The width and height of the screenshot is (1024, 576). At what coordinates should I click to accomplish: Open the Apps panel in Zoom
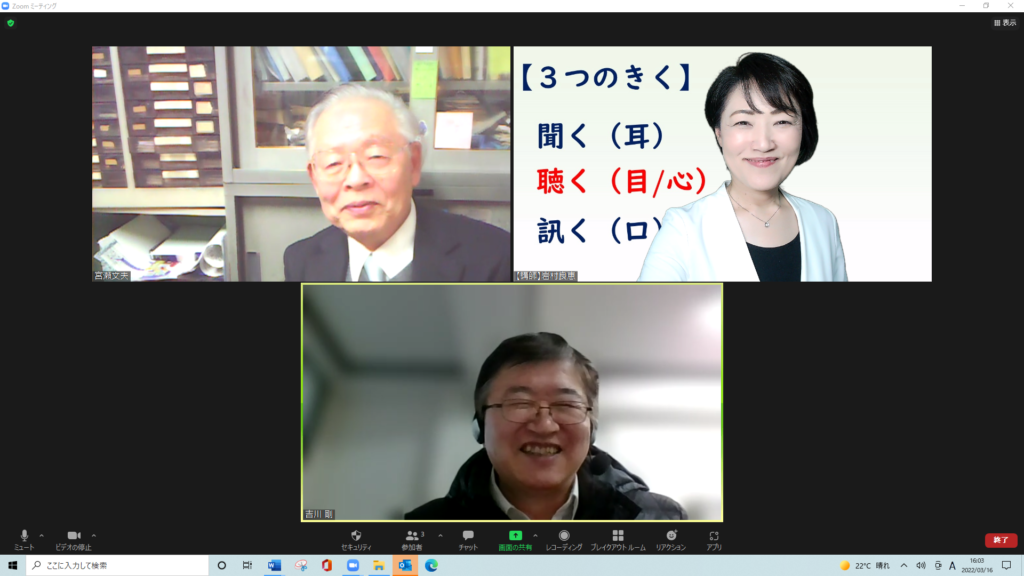pos(714,537)
